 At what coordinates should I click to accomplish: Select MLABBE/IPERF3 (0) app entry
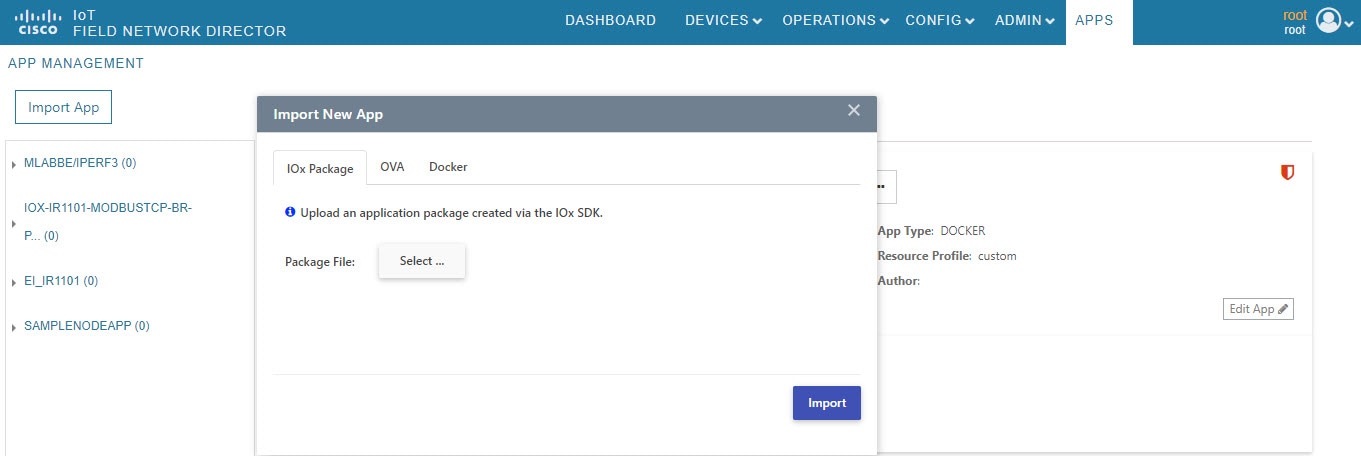[x=80, y=163]
